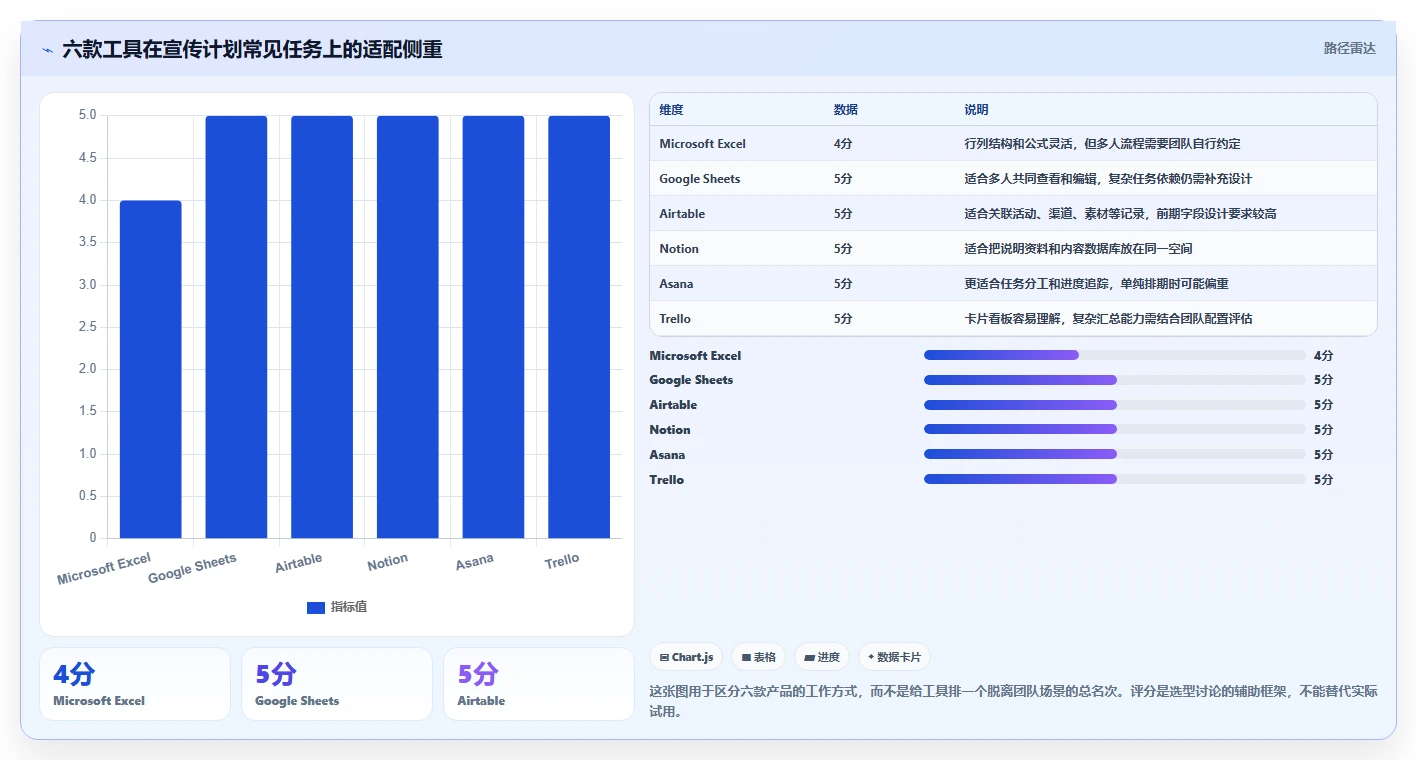
Task: Click the 5分 value in the Notion table row
Action: pos(843,249)
